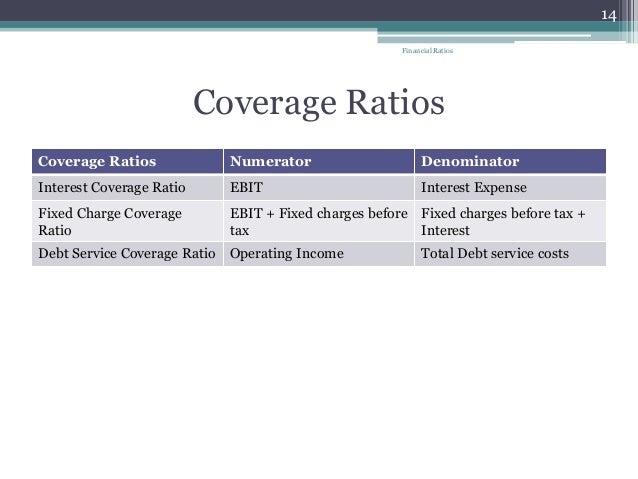Click the "Numerator" column header
The height and width of the screenshot is (479, 638).
click(x=319, y=161)
